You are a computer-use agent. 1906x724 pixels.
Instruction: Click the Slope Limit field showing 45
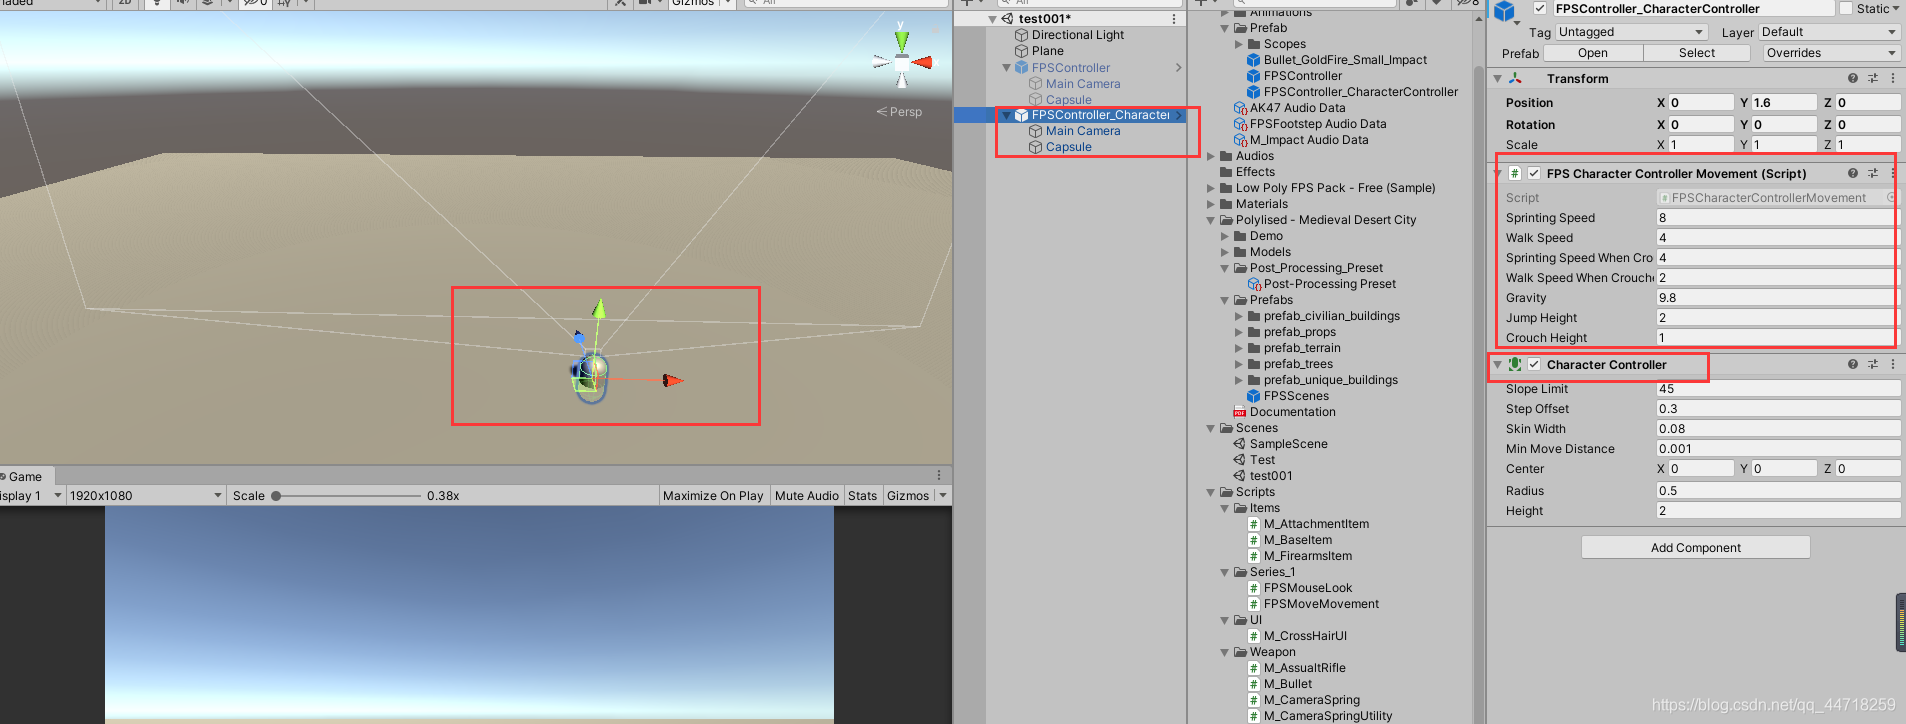(x=1778, y=389)
